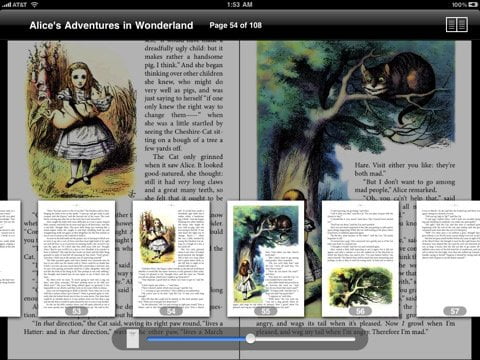The image size is (480, 360).
Task: Click page number 55 badge label
Action: 266,311
